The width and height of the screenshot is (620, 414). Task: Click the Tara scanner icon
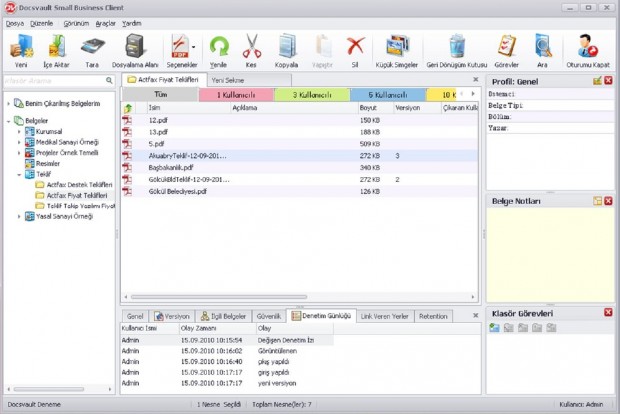pyautogui.click(x=92, y=47)
